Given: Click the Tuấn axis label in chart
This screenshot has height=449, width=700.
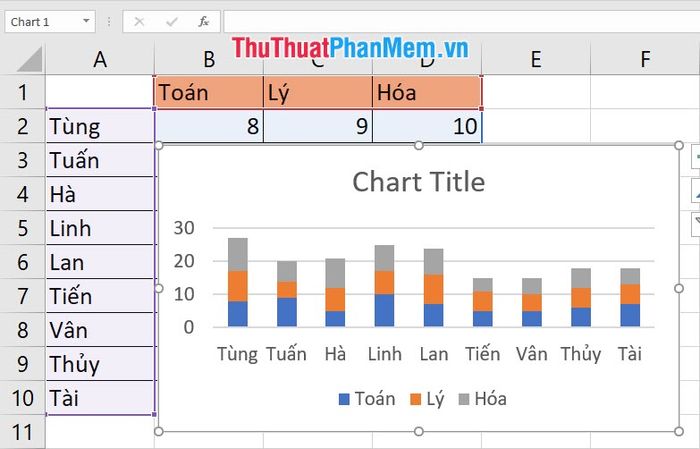Looking at the screenshot, I should click(287, 354).
